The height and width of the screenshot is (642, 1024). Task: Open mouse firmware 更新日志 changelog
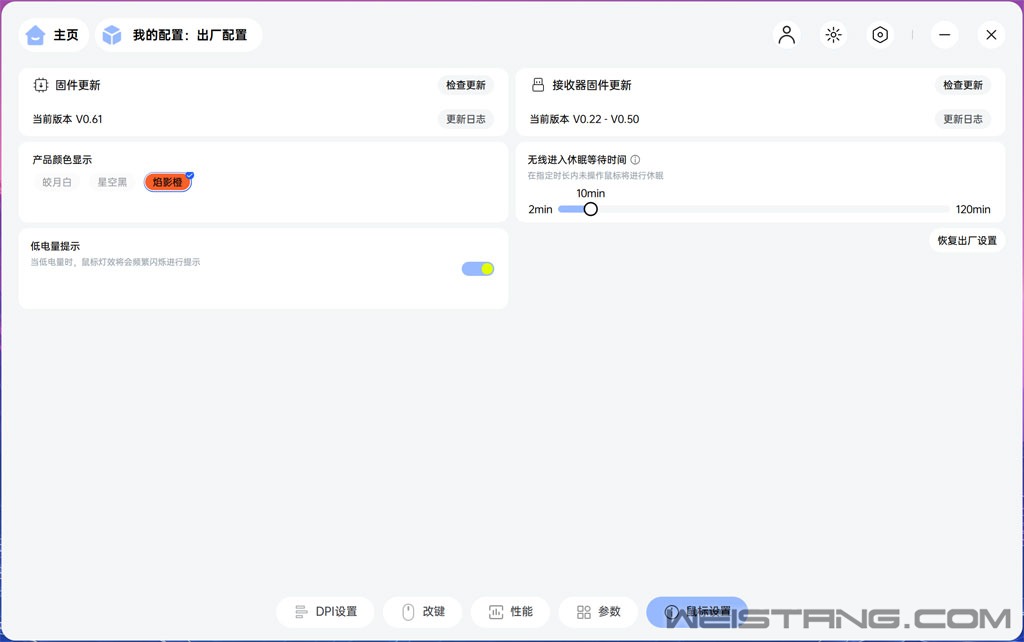[466, 119]
